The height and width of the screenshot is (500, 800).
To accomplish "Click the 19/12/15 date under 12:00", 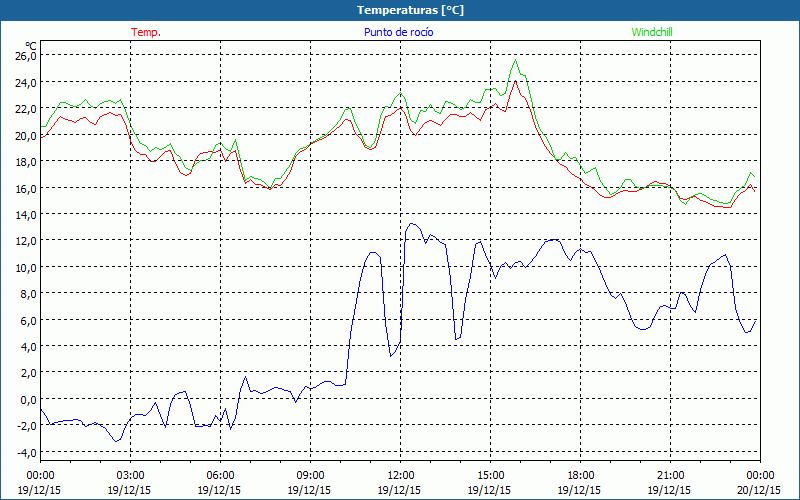I will click(399, 490).
